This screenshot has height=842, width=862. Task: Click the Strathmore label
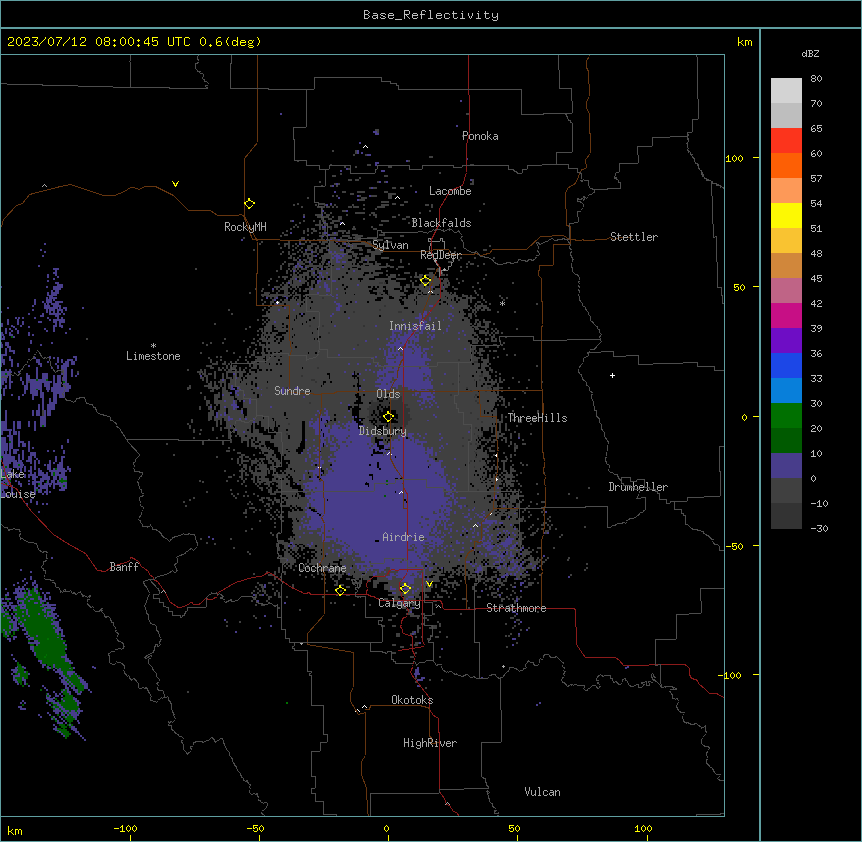(516, 608)
